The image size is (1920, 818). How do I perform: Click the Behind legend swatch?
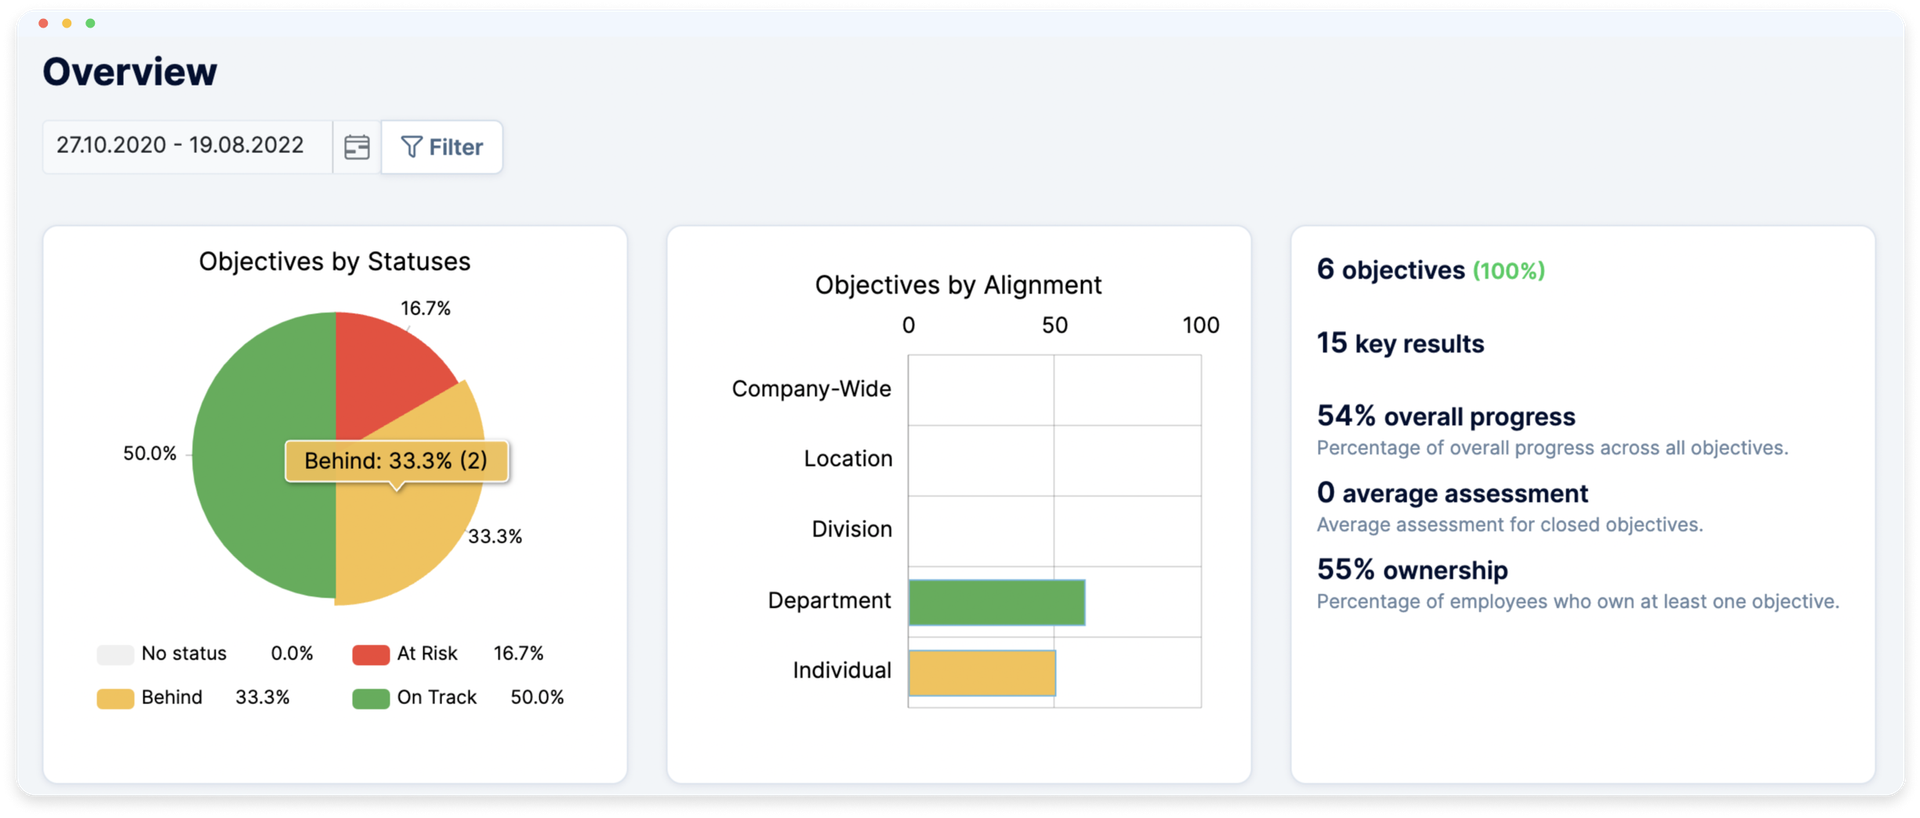pos(115,699)
